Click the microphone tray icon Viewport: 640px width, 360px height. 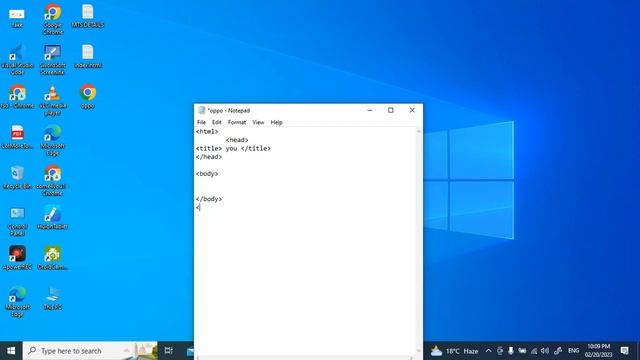[511, 351]
